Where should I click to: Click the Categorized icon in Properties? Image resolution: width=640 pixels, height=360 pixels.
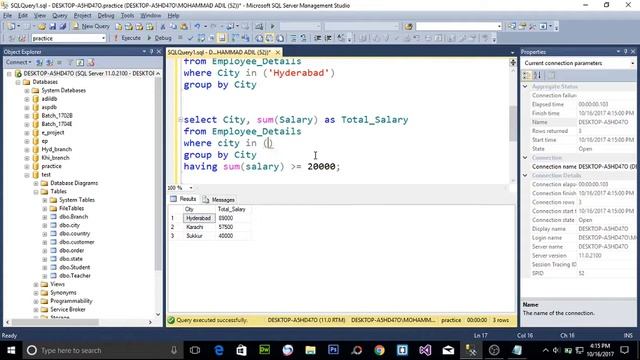pyautogui.click(x=527, y=76)
